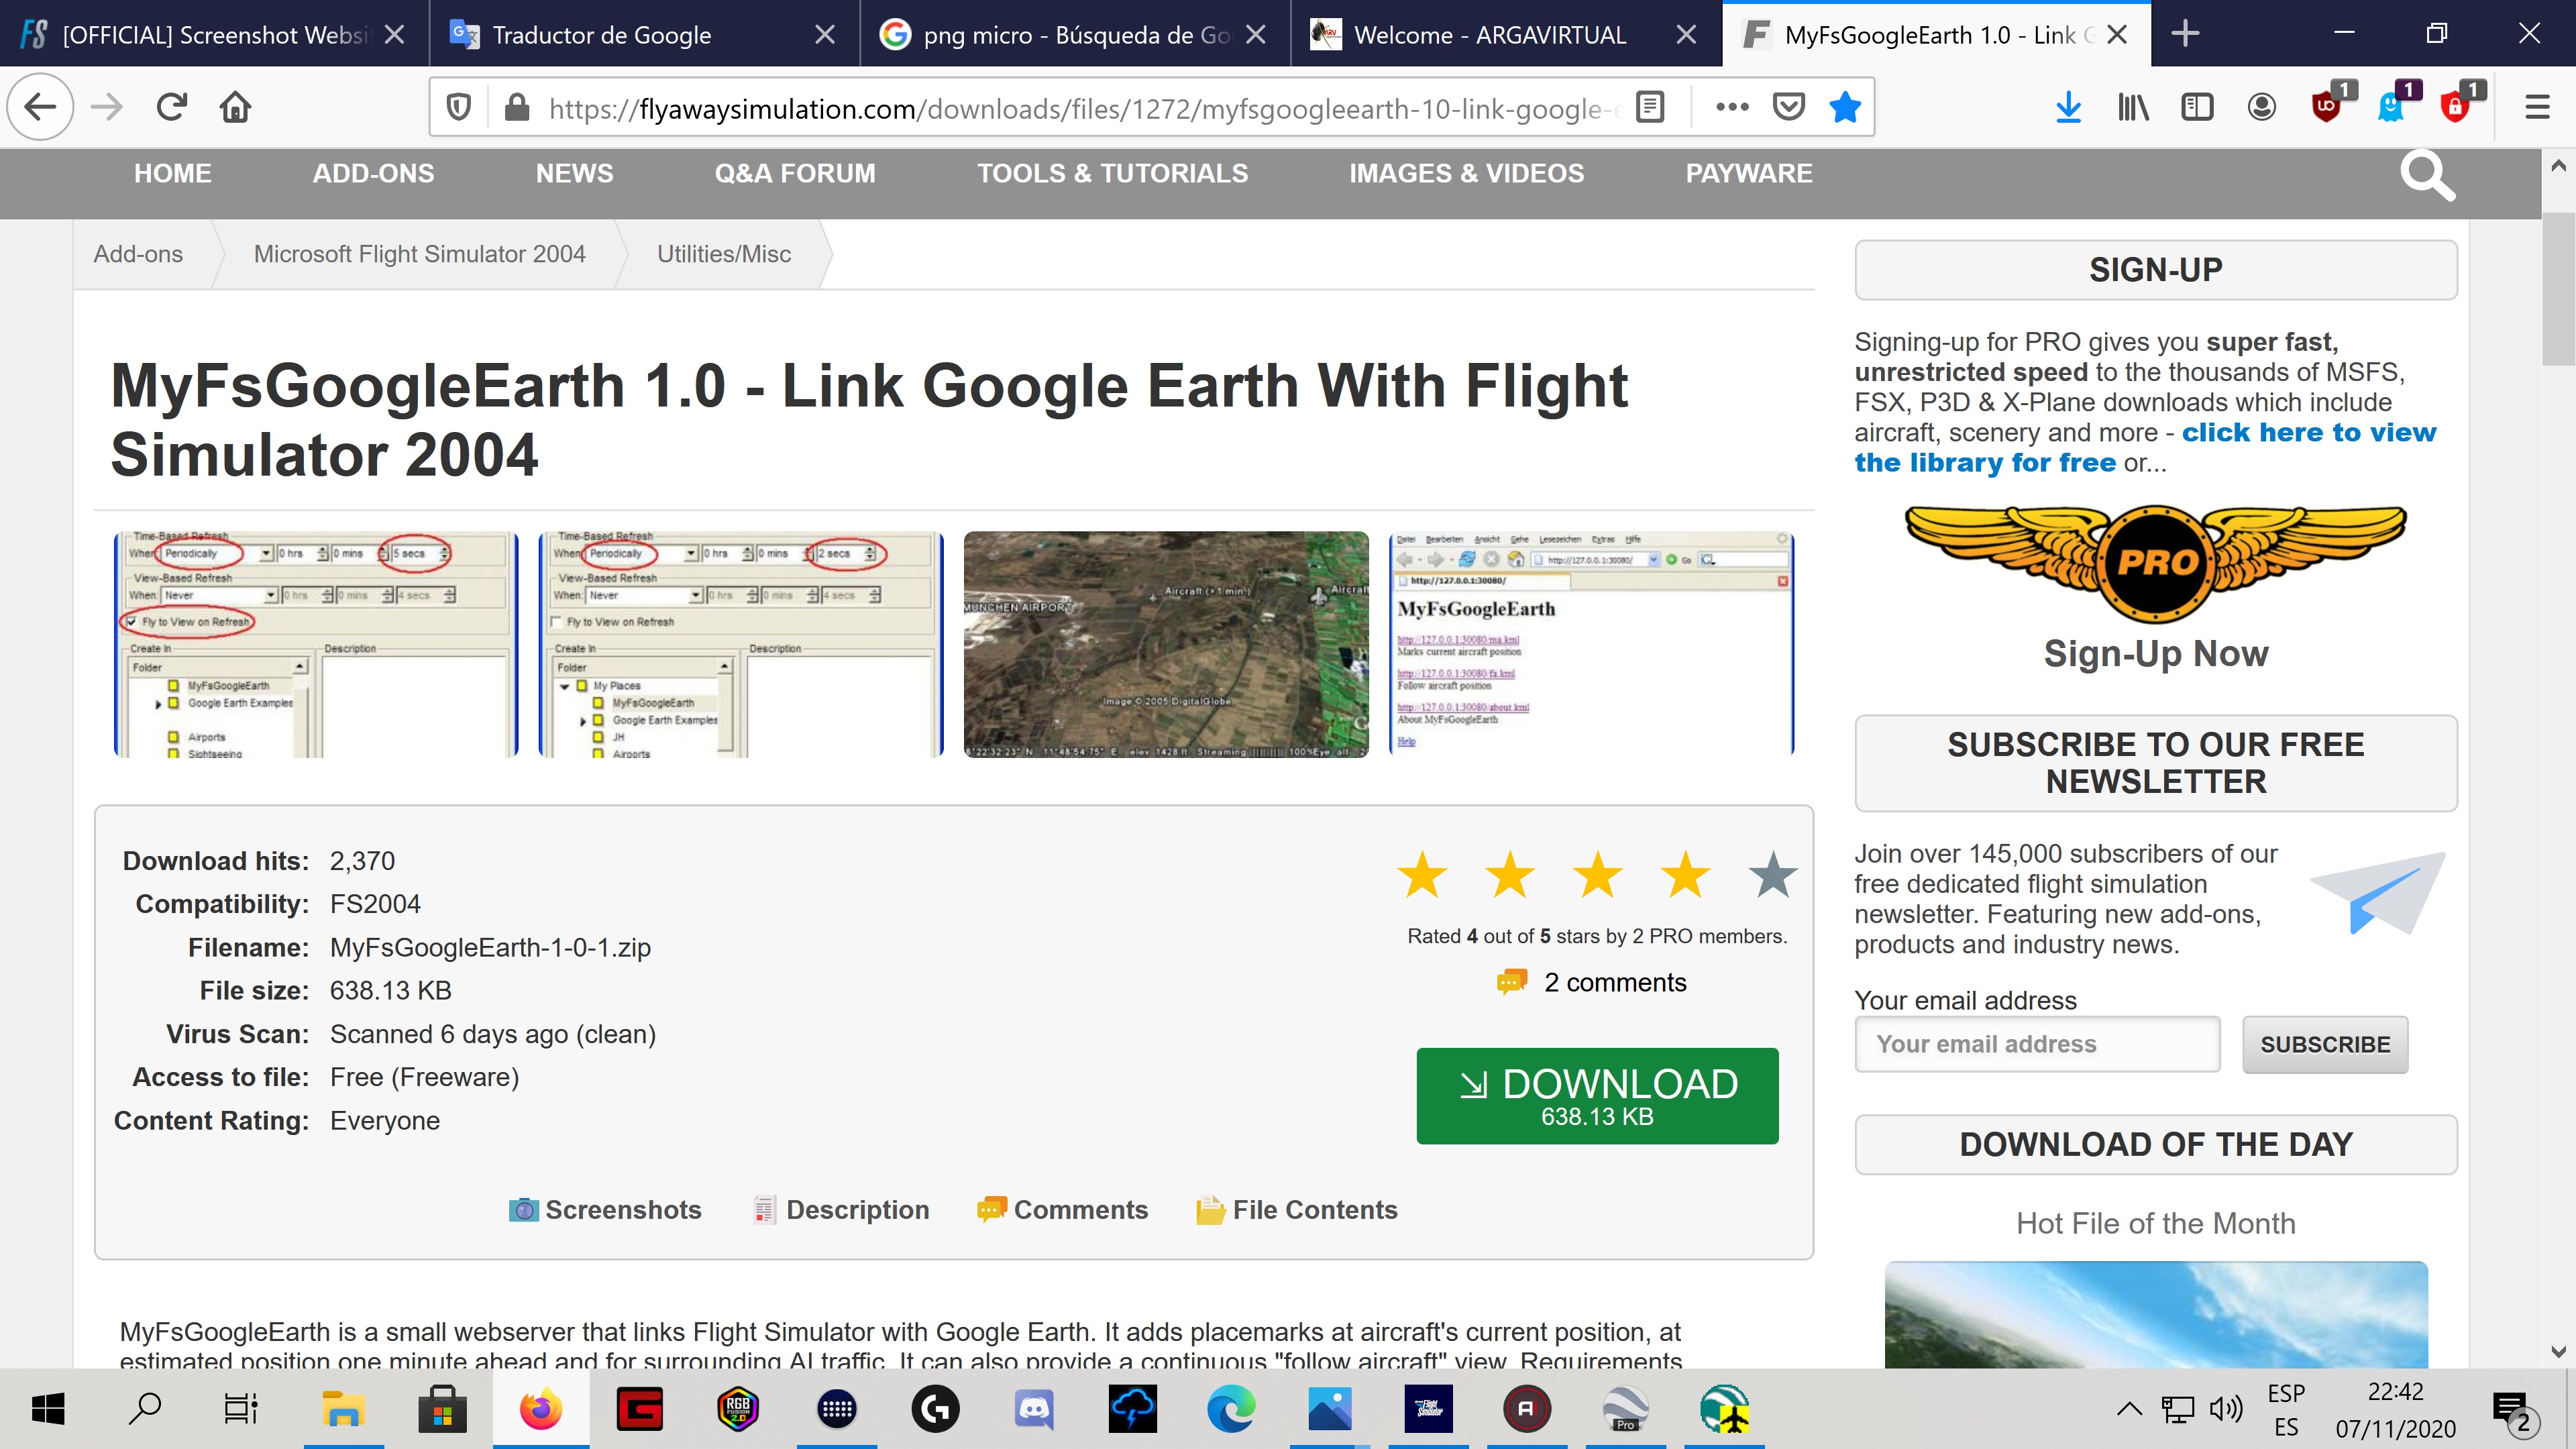Open the Ghostery extension icon

click(2392, 105)
